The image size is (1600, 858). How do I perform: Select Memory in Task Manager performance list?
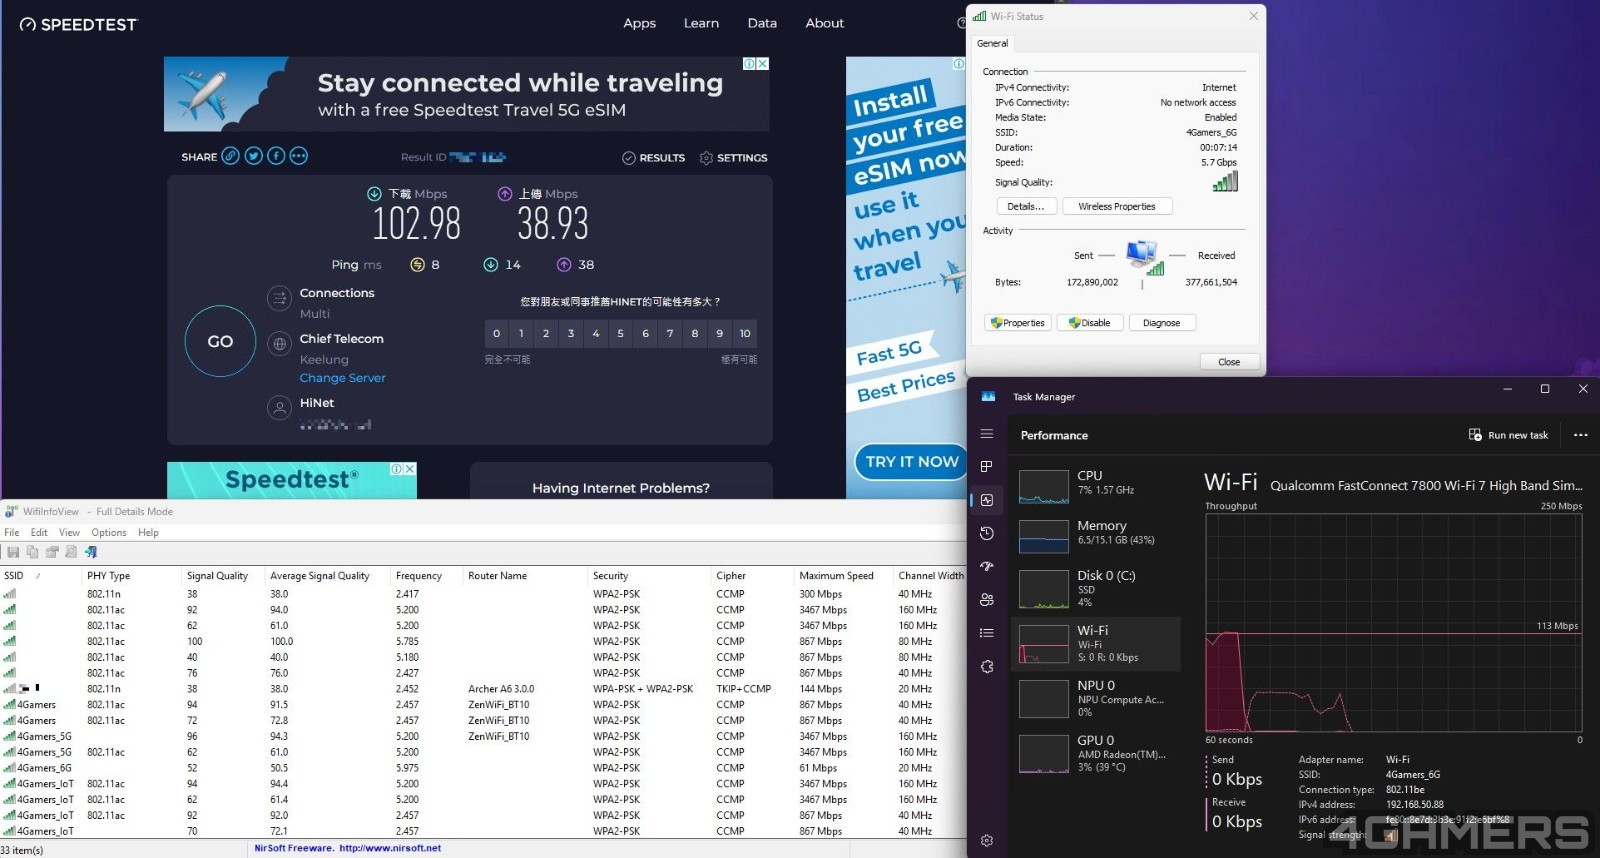click(x=1097, y=535)
